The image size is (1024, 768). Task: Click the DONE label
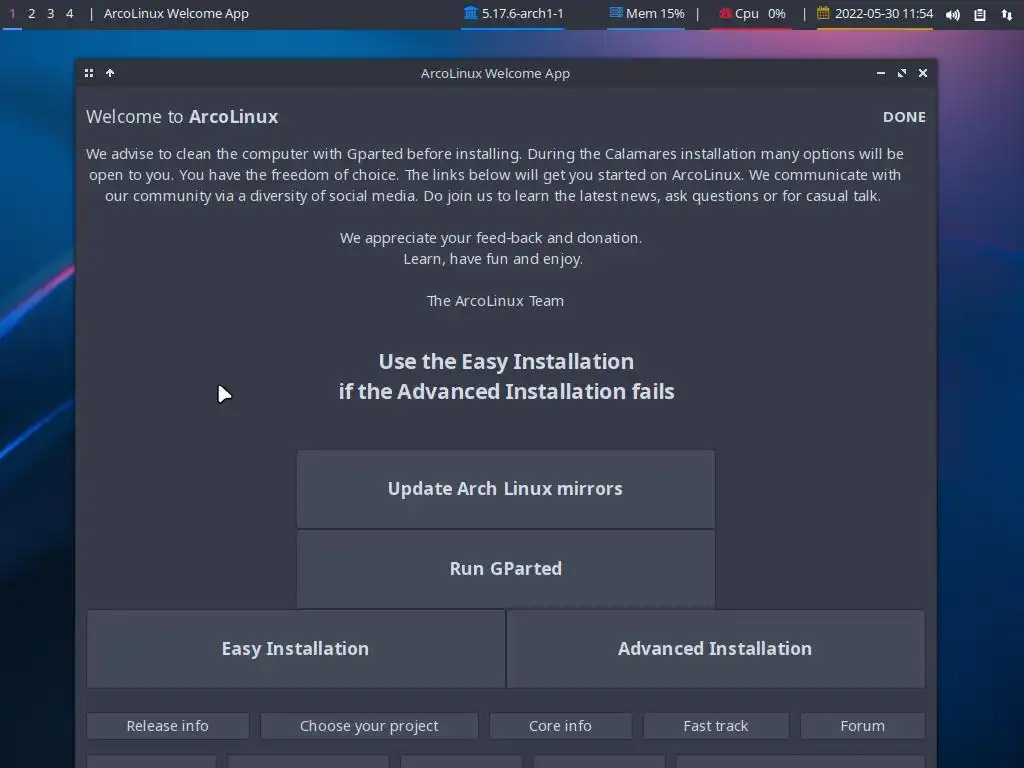(x=904, y=117)
